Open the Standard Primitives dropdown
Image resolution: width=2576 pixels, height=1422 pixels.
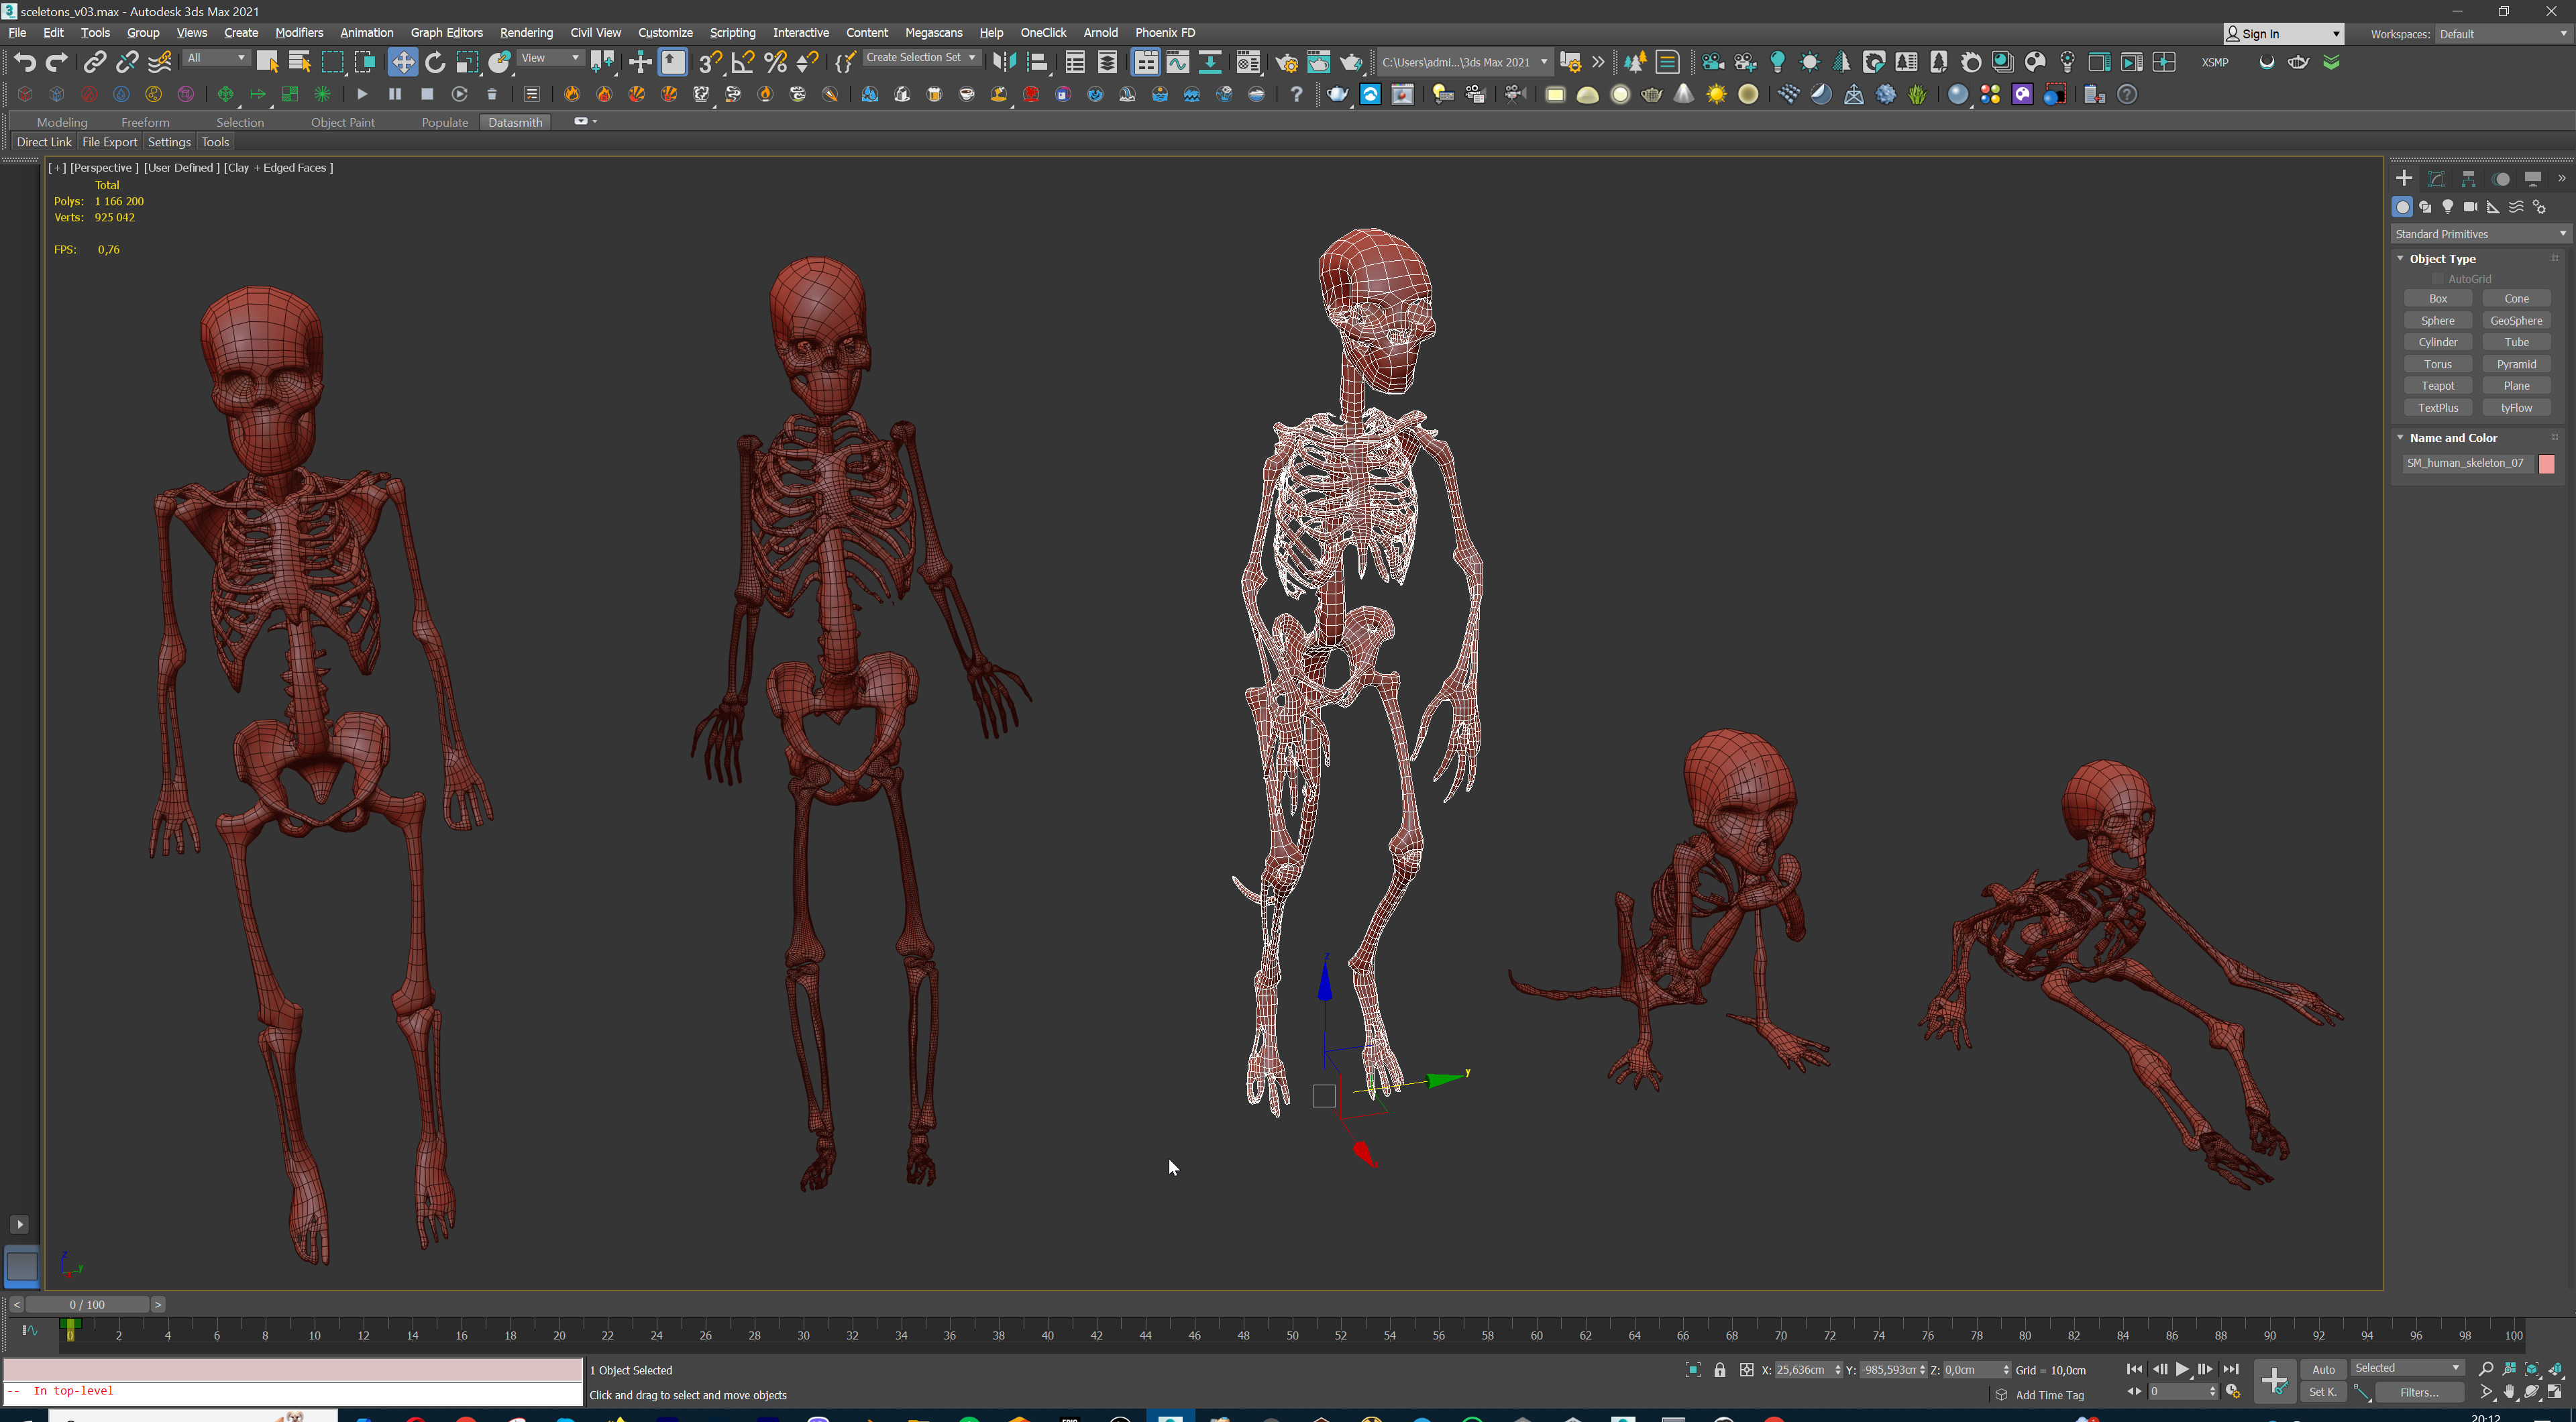point(2481,234)
